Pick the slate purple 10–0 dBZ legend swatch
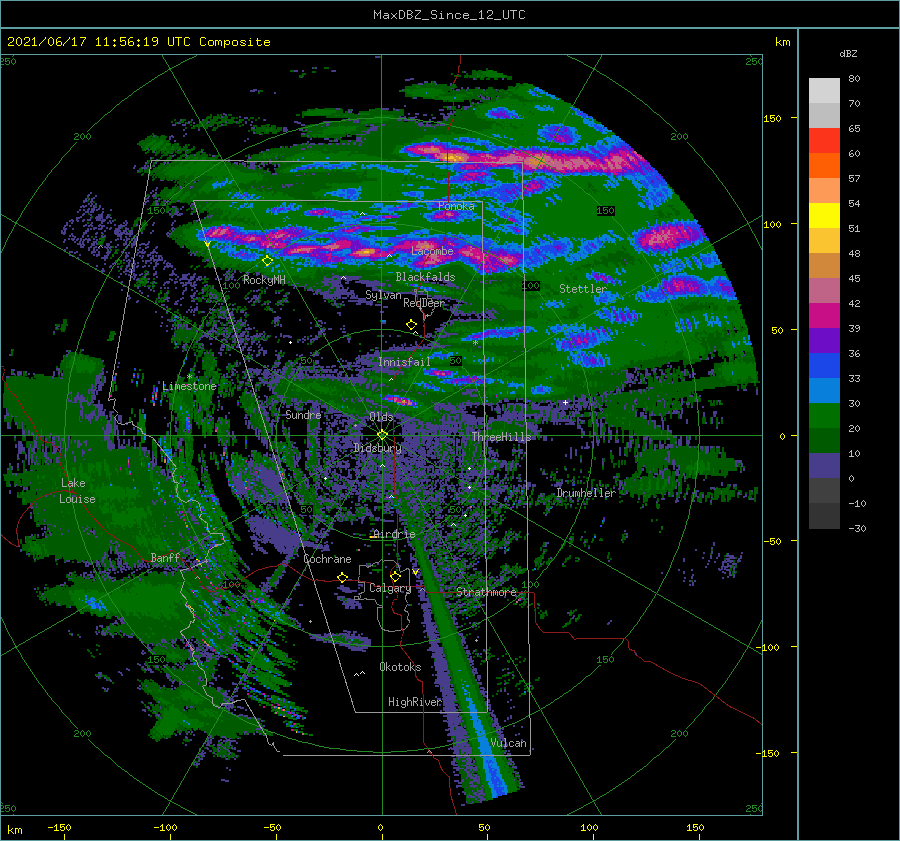 pyautogui.click(x=824, y=465)
